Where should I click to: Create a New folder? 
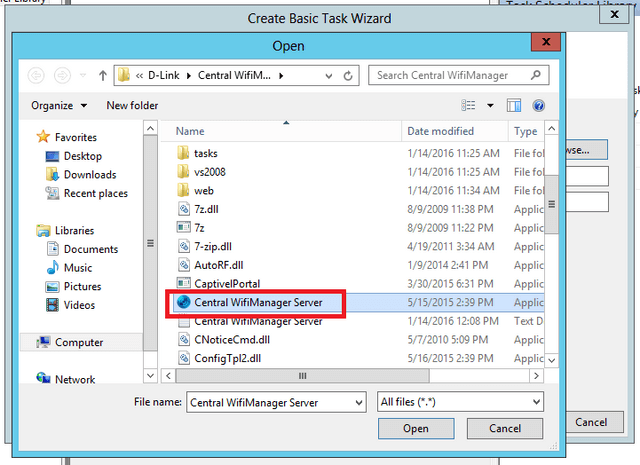tap(132, 105)
